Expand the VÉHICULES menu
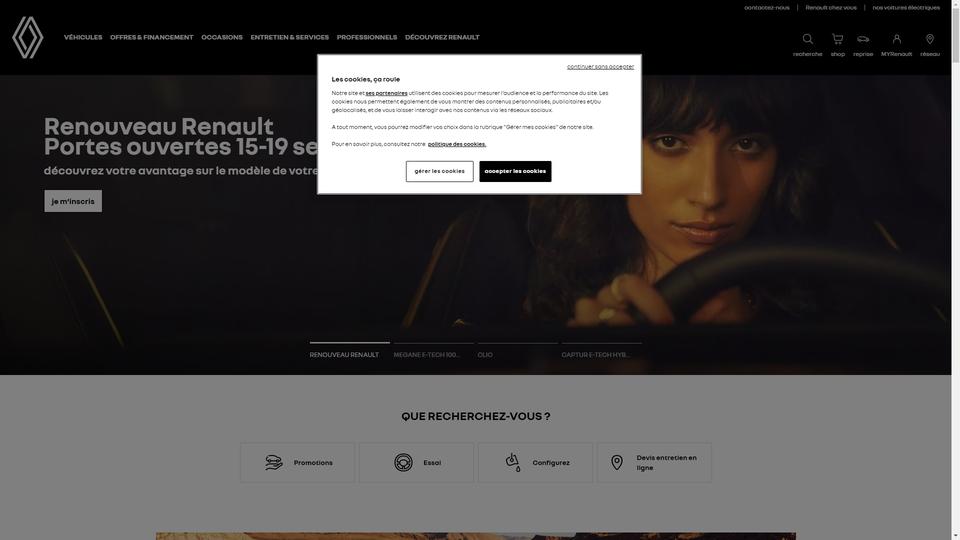Screen dimensions: 960x540 pyautogui.click(x=83, y=37)
